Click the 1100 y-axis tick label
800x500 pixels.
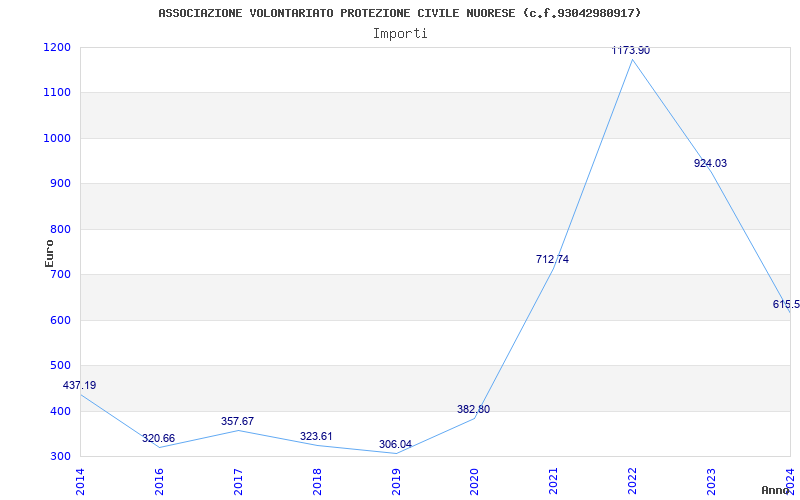point(57,93)
